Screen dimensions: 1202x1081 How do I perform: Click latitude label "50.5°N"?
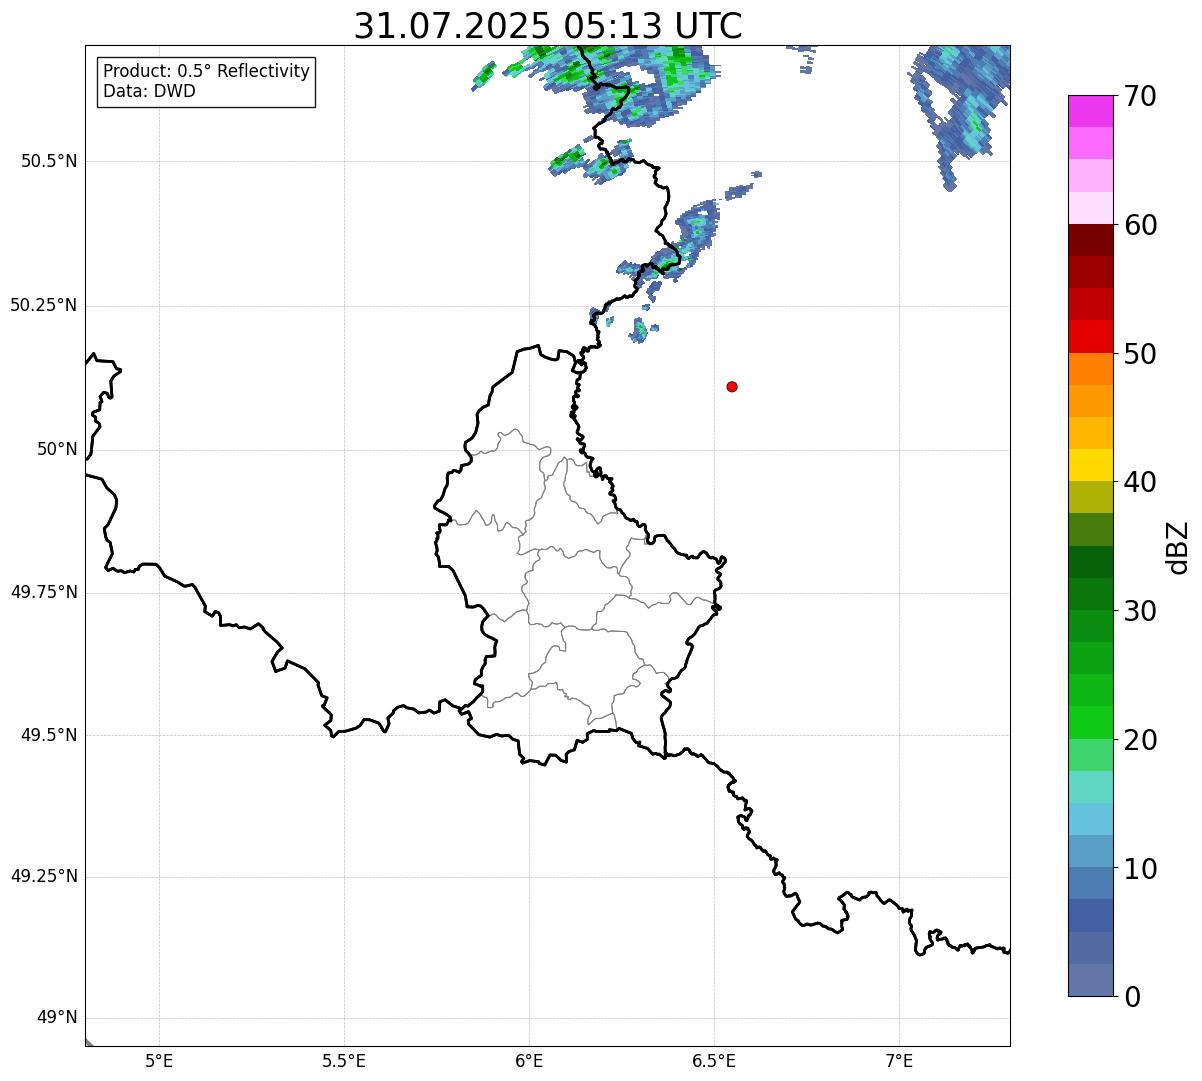[49, 161]
